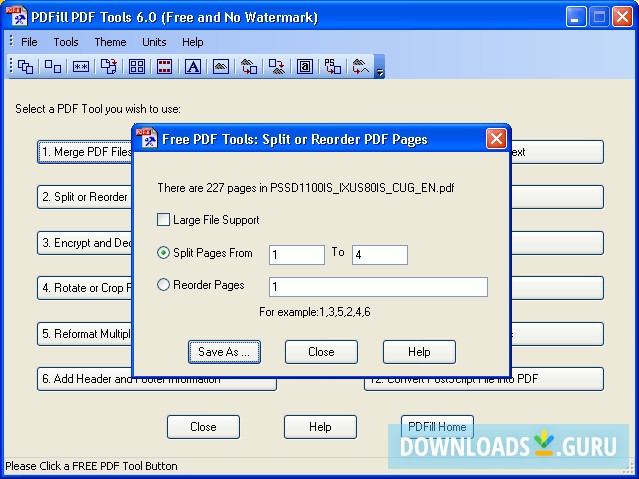Click the Encrypt and Decrypt asterisk icon
The image size is (639, 479).
pos(81,66)
